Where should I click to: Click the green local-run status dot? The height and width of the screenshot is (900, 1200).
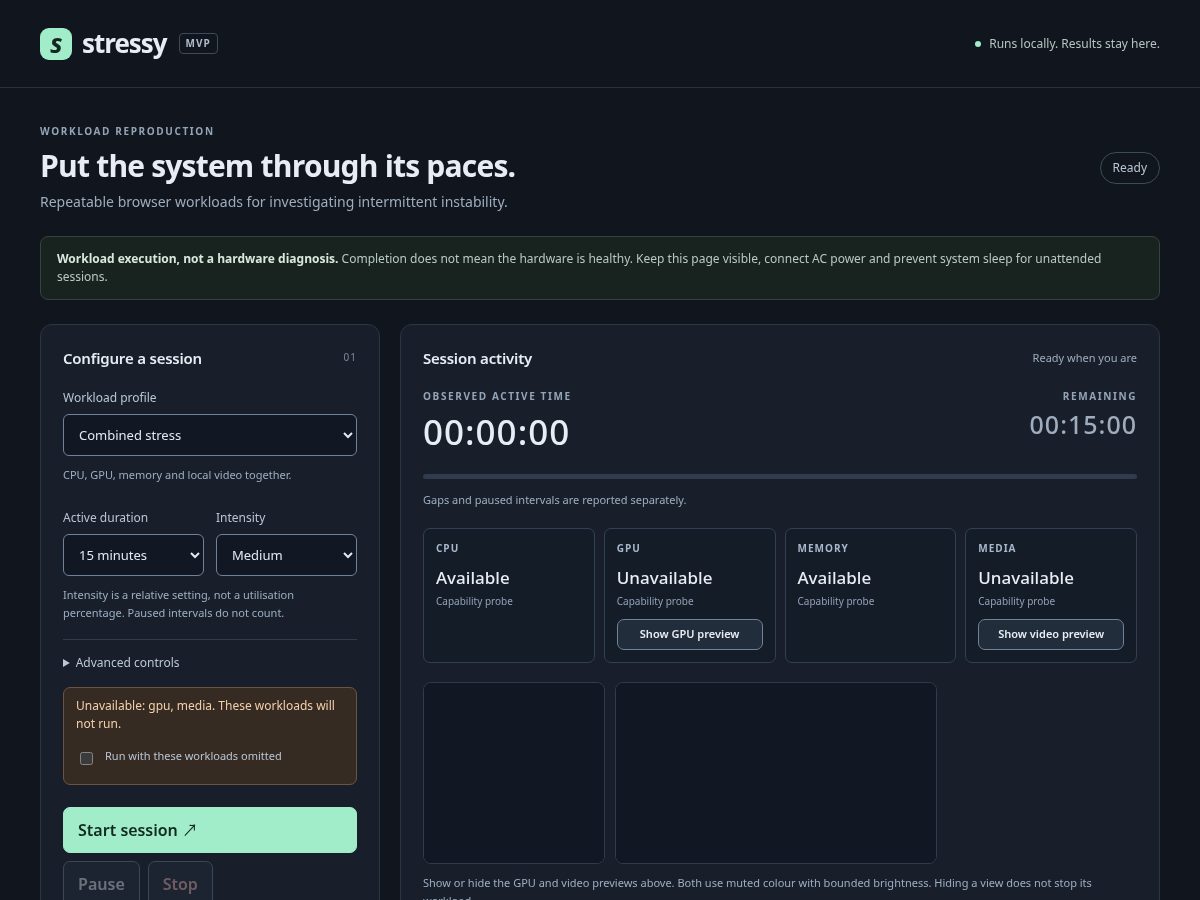(x=978, y=44)
